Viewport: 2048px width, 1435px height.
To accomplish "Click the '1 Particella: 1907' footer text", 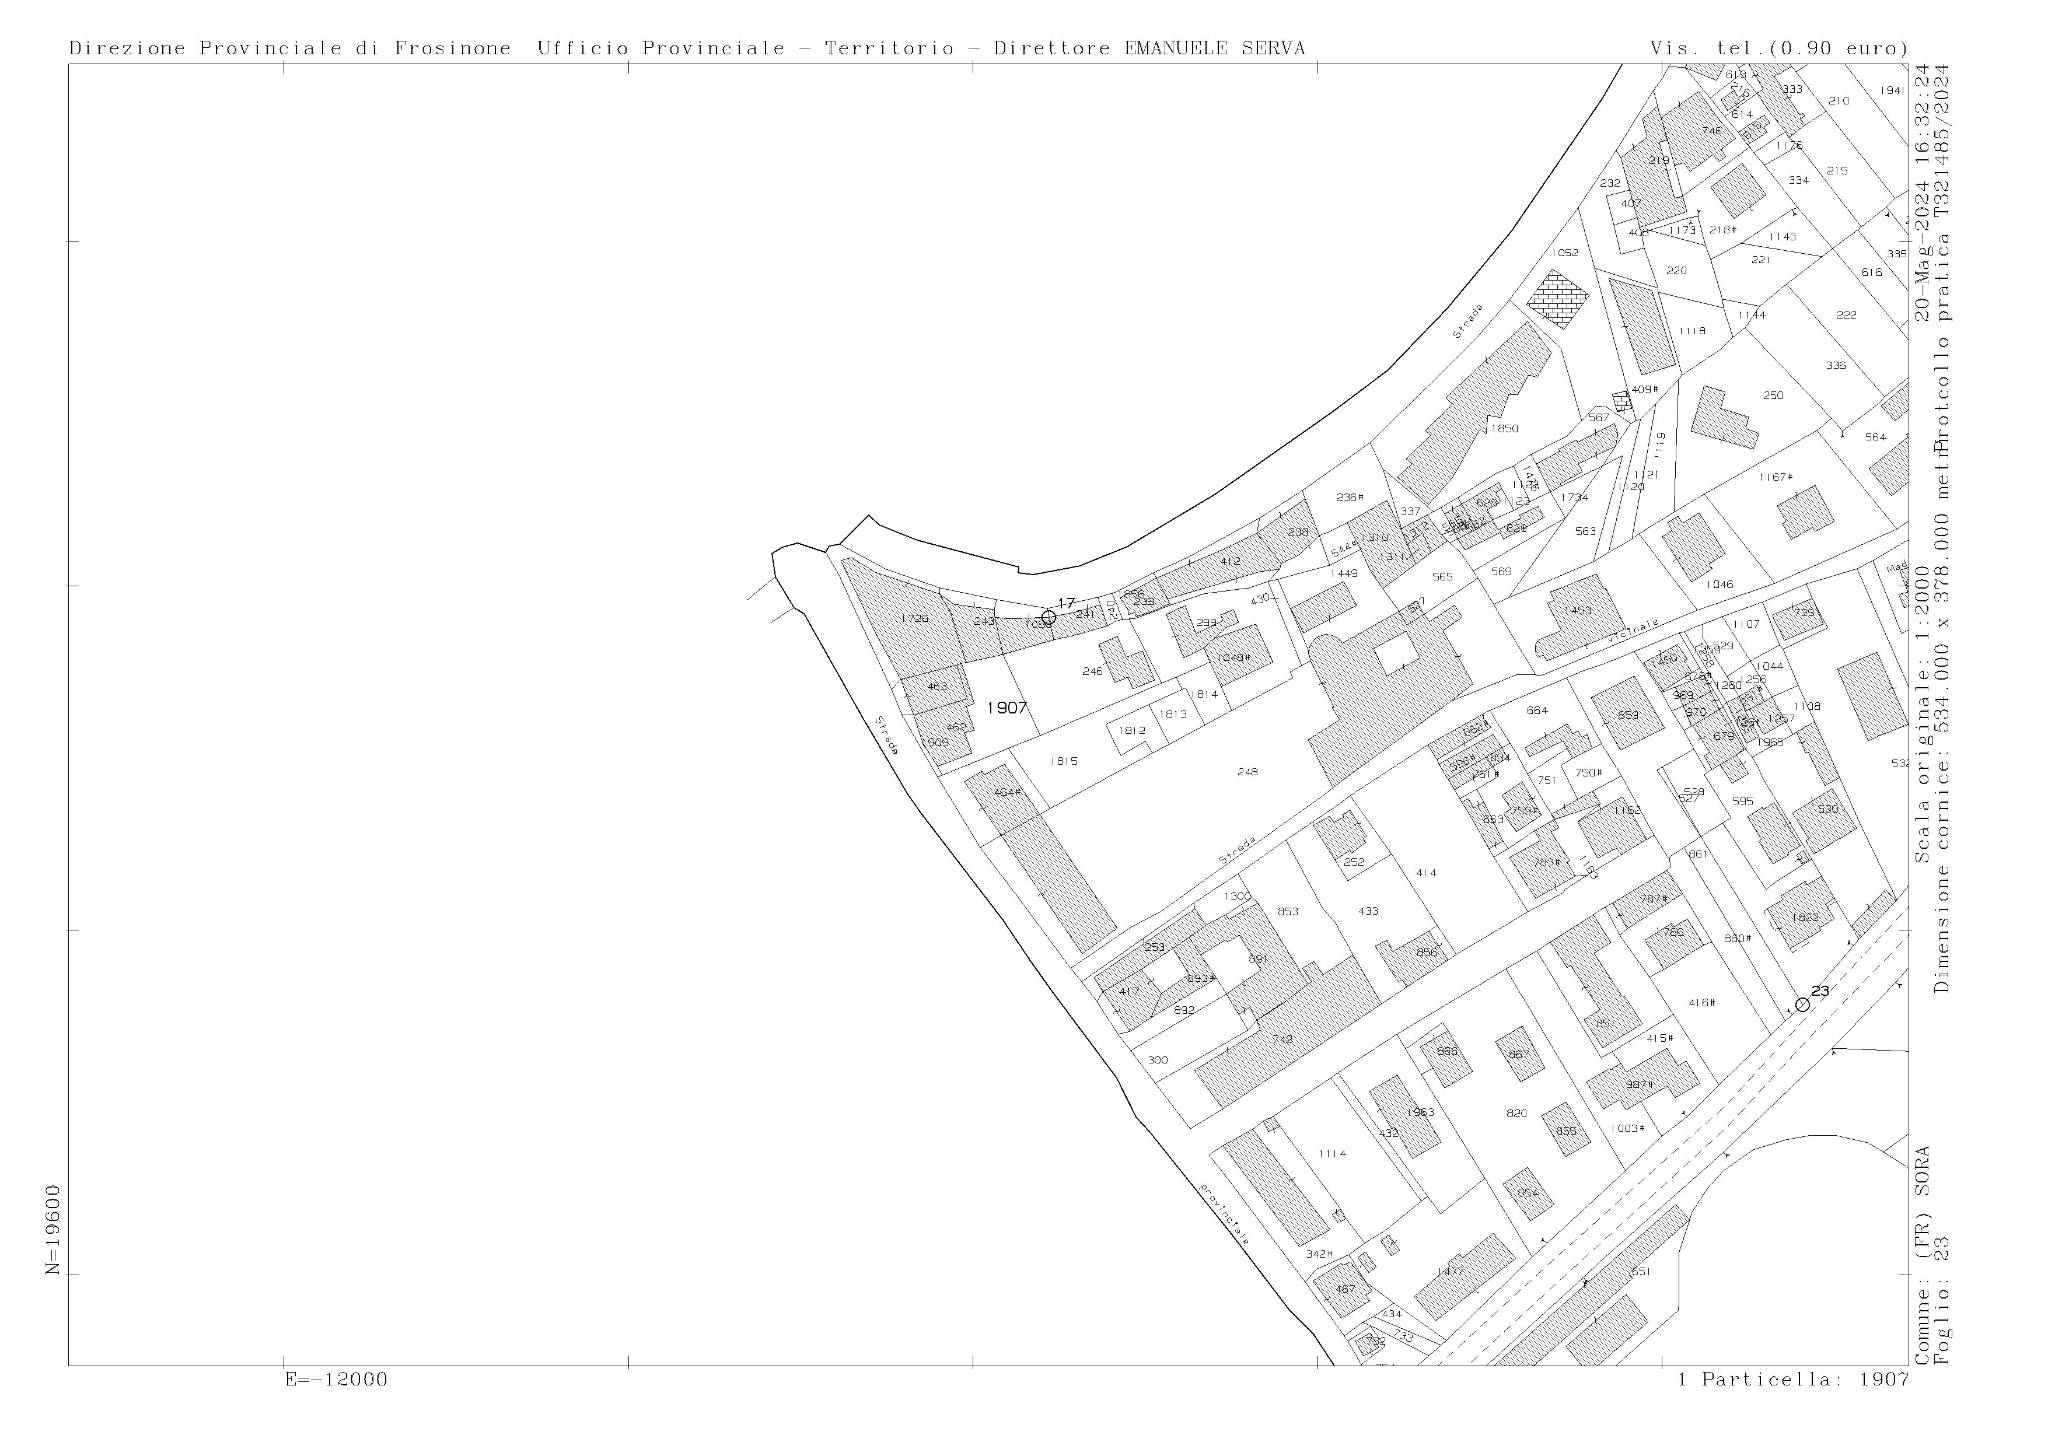I will point(1792,1380).
